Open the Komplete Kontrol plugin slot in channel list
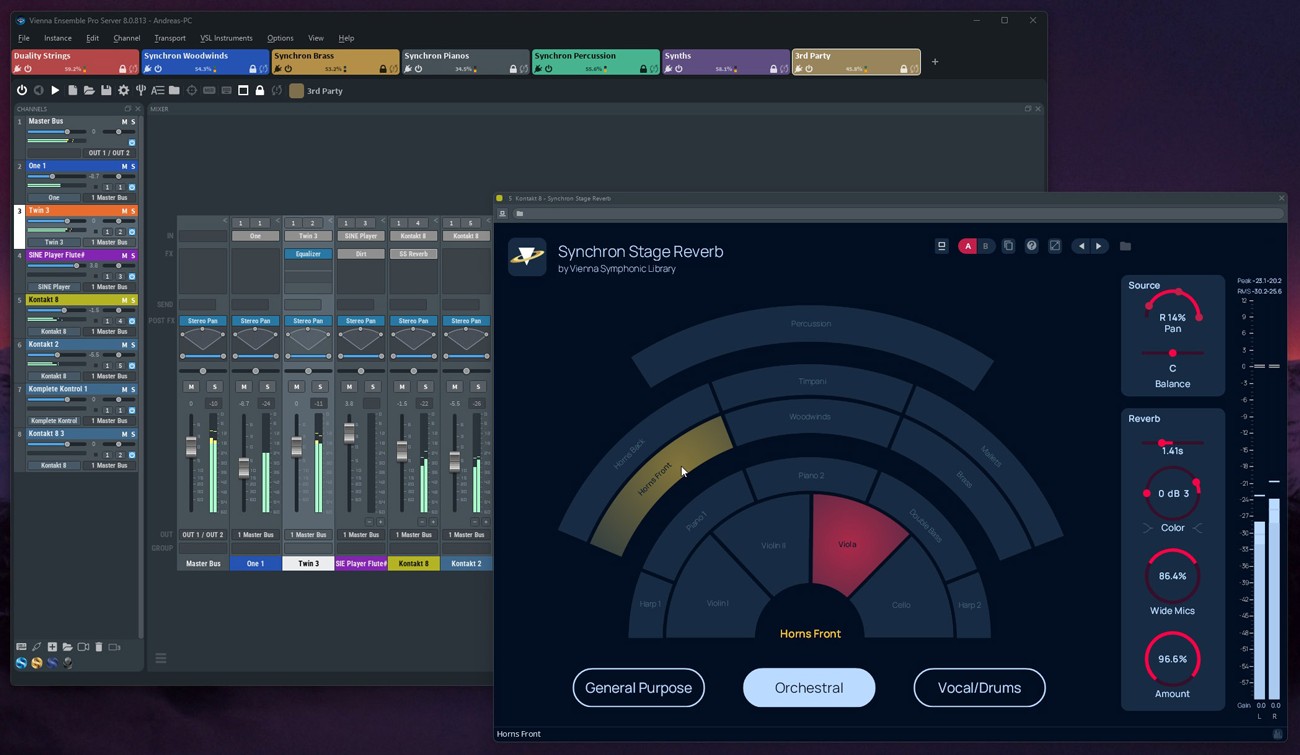The width and height of the screenshot is (1300, 755). click(54, 421)
